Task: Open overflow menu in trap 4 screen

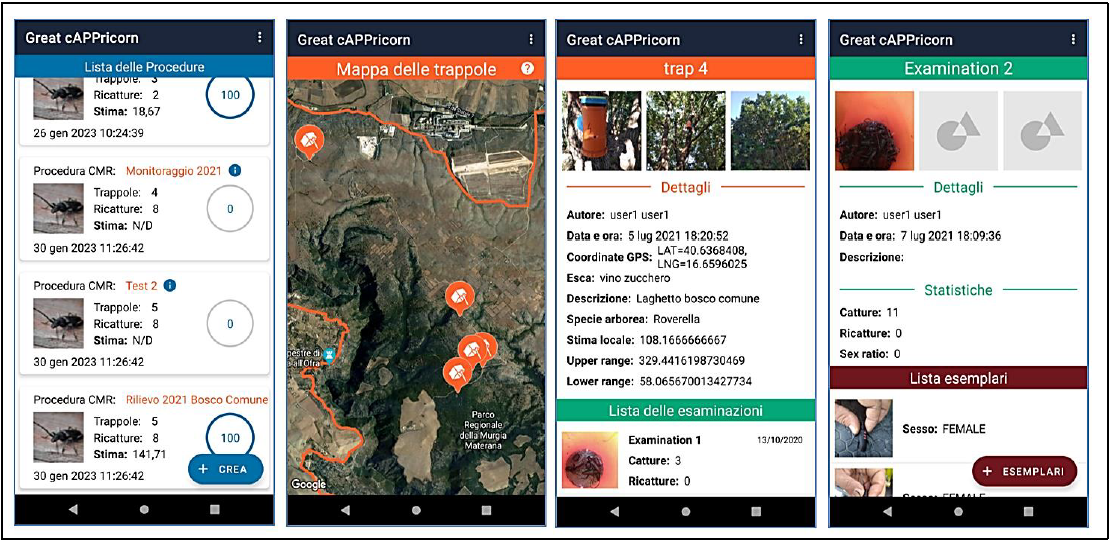Action: [x=801, y=40]
